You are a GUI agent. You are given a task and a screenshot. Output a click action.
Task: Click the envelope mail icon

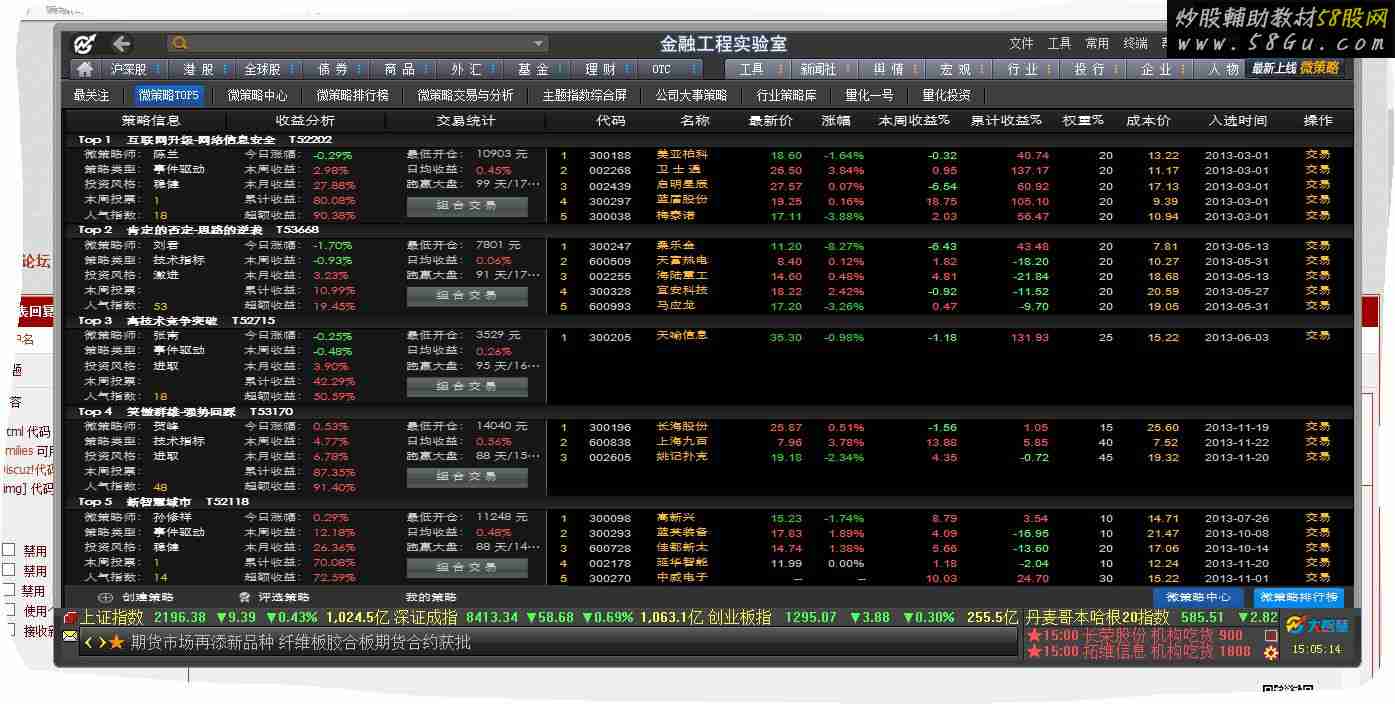[70, 635]
